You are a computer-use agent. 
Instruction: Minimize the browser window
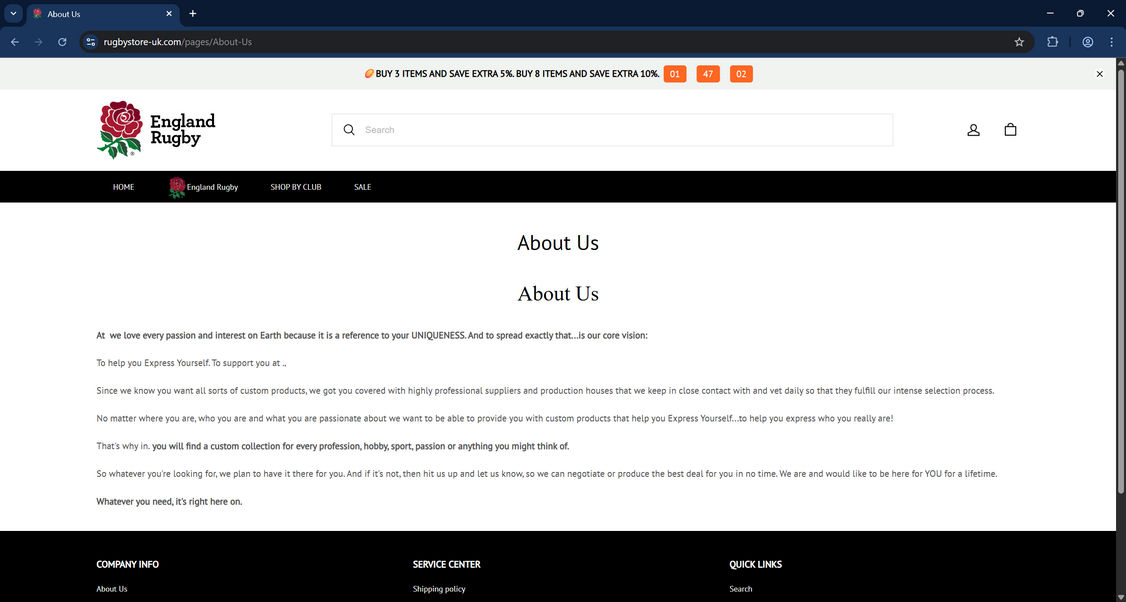[1050, 14]
